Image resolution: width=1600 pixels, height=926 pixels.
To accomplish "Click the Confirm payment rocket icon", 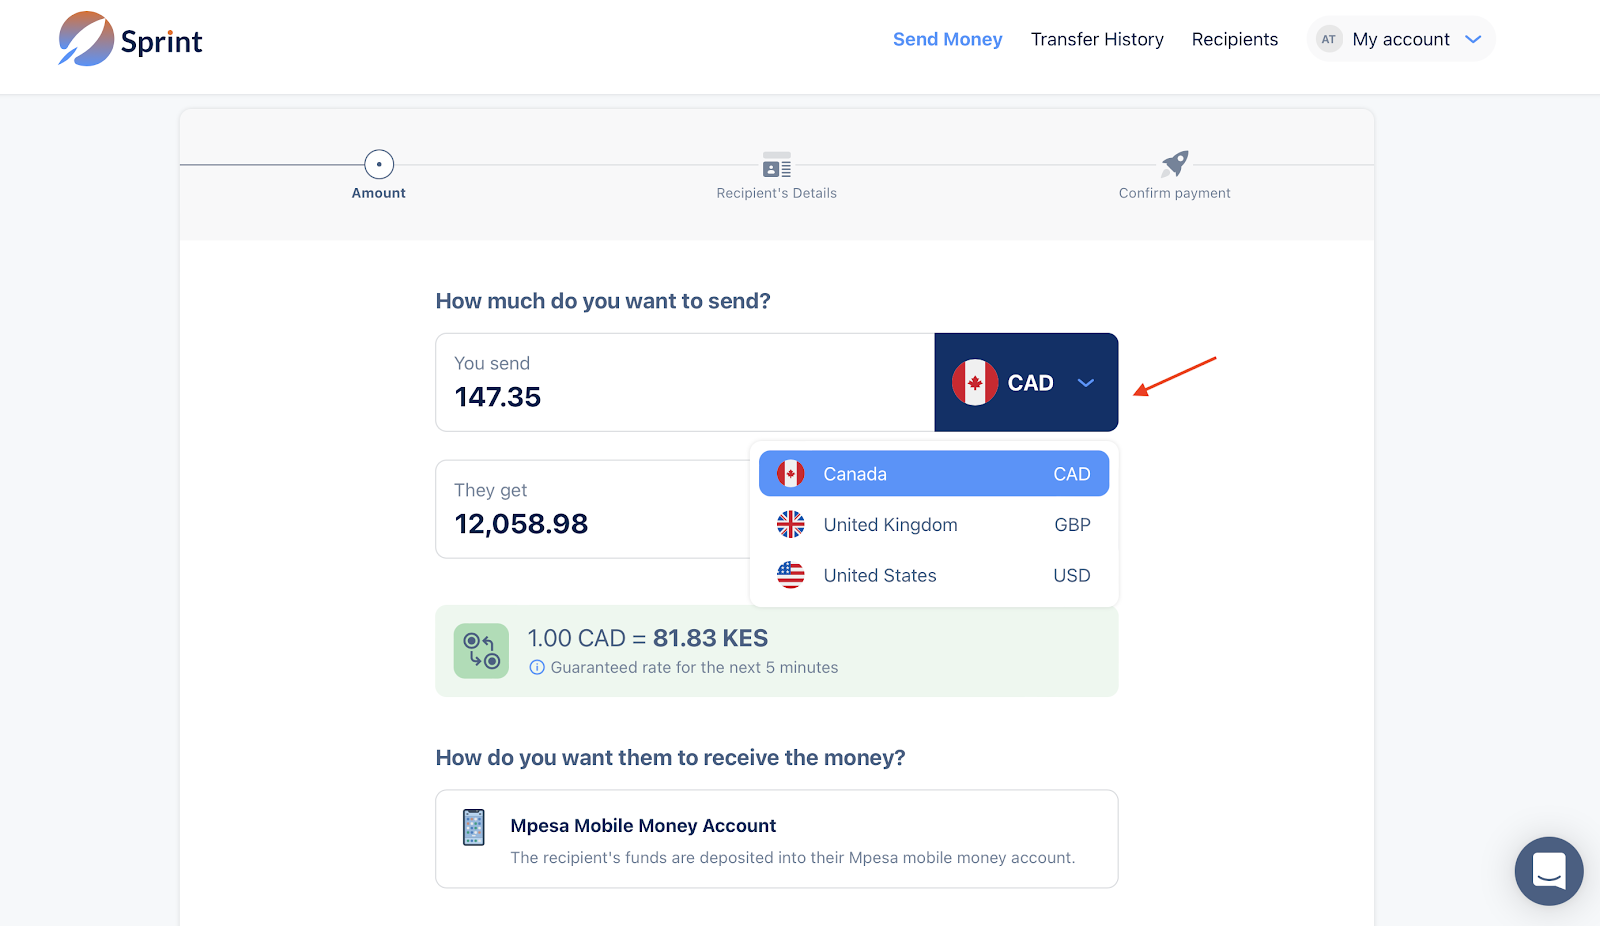I will pyautogui.click(x=1174, y=164).
